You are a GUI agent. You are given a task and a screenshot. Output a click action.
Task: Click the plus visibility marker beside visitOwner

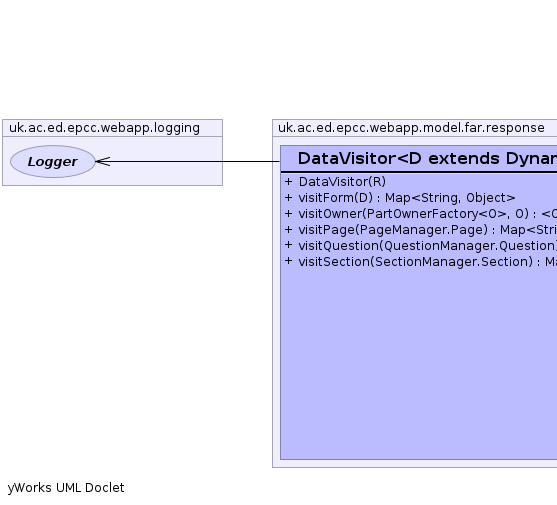288,214
